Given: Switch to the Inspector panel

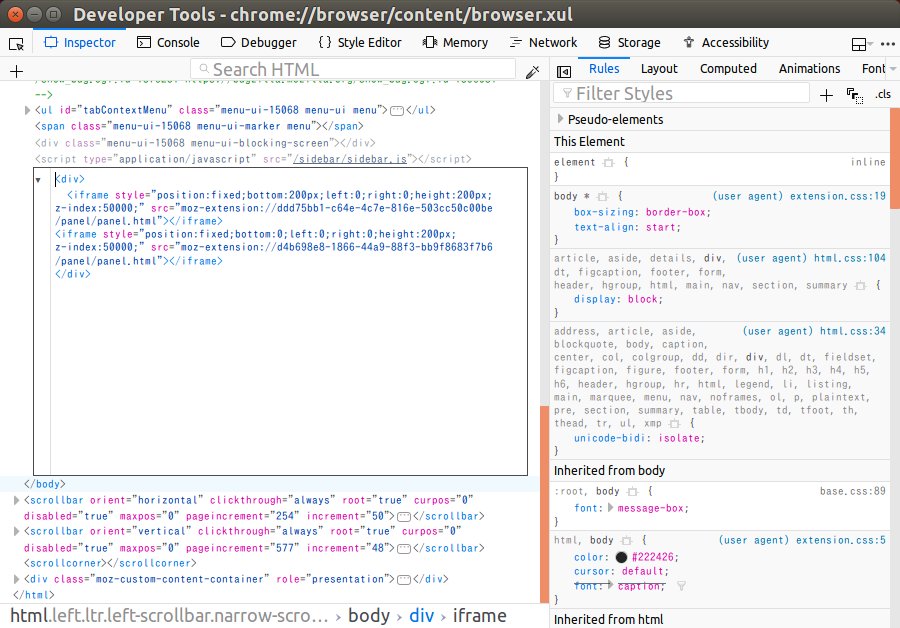Looking at the screenshot, I should [80, 42].
